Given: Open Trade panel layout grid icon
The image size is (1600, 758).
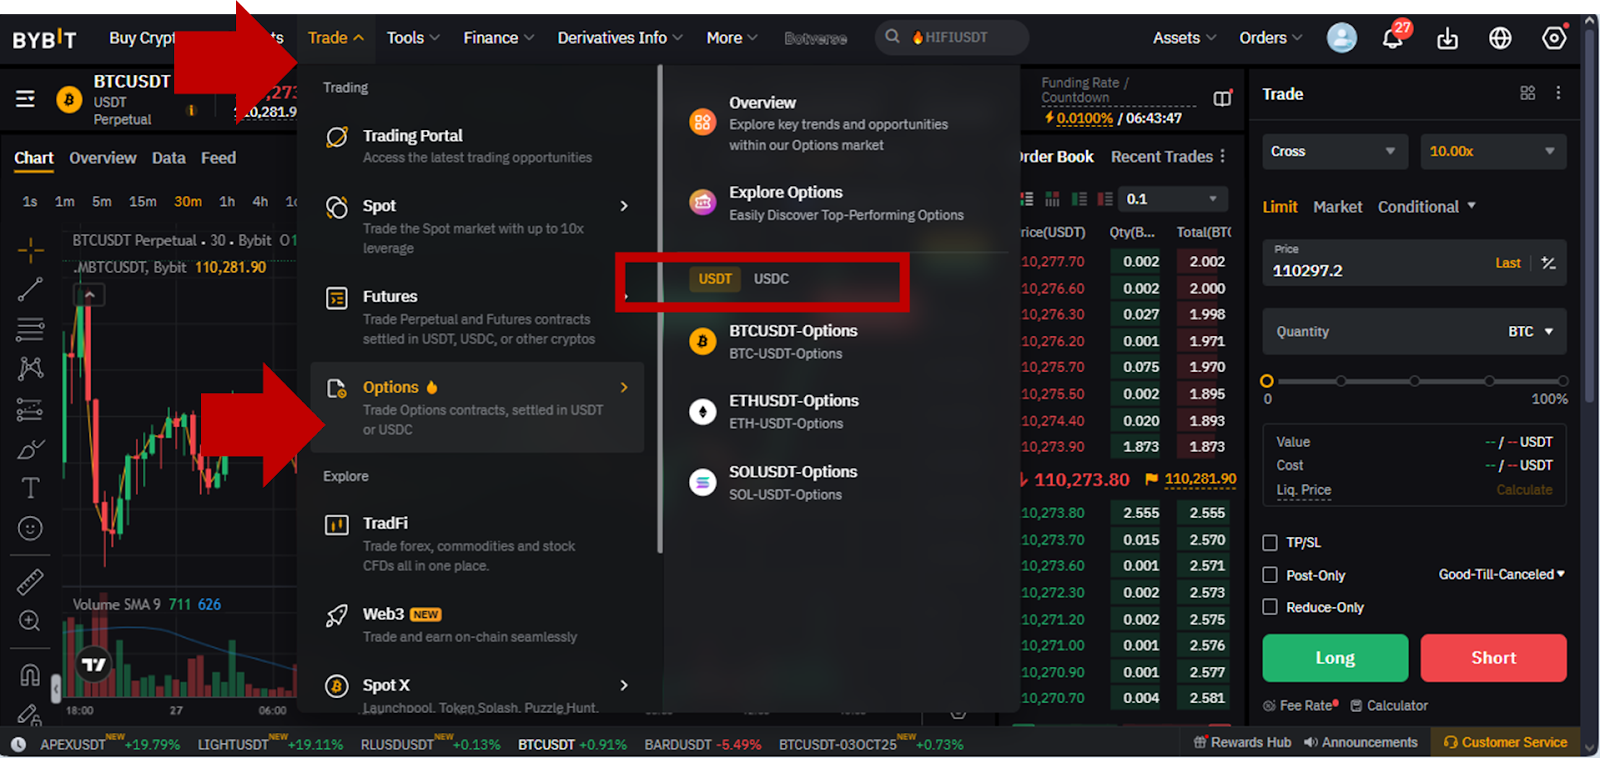Looking at the screenshot, I should pos(1527,93).
